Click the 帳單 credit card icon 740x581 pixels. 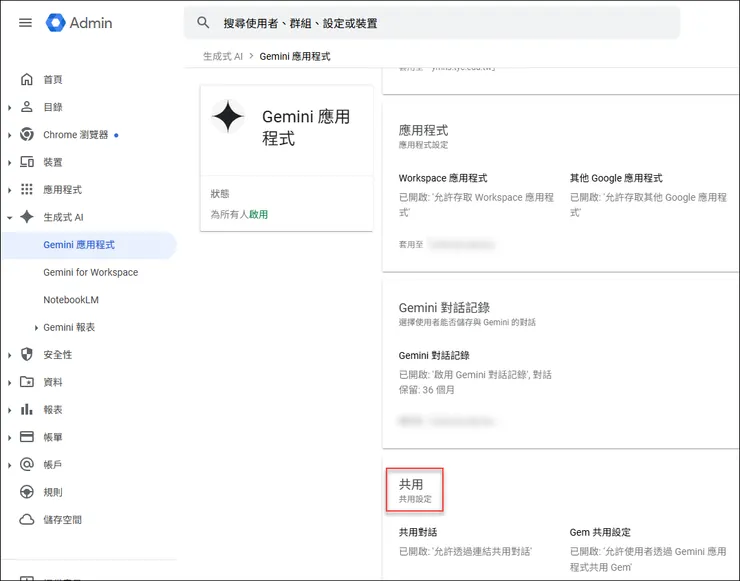click(27, 437)
